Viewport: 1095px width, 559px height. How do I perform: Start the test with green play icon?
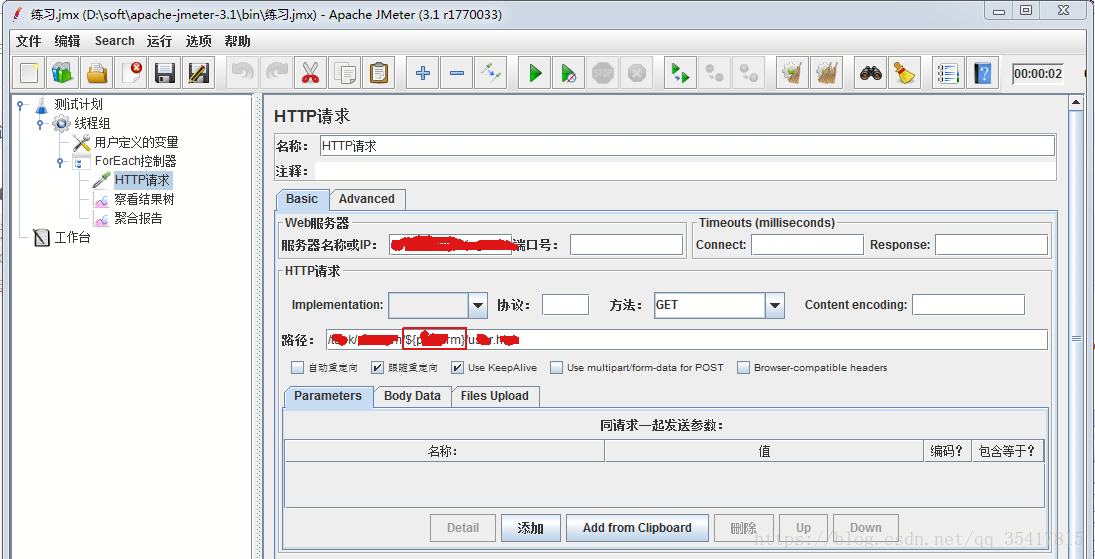point(535,73)
